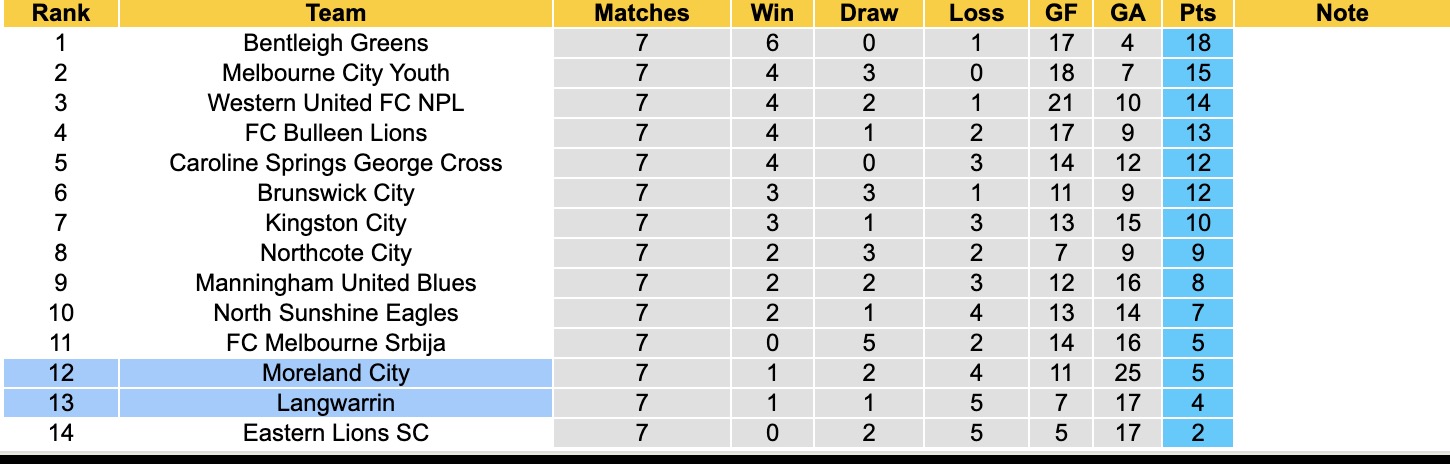The width and height of the screenshot is (1450, 464).
Task: Click the Note column header
Action: pos(1342,13)
